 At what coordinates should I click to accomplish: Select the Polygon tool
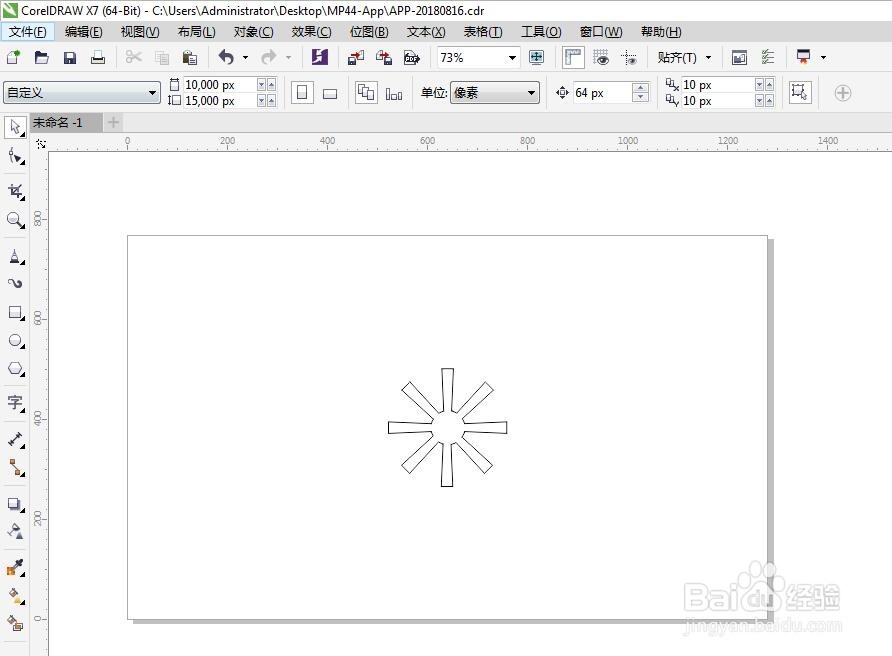(15, 369)
